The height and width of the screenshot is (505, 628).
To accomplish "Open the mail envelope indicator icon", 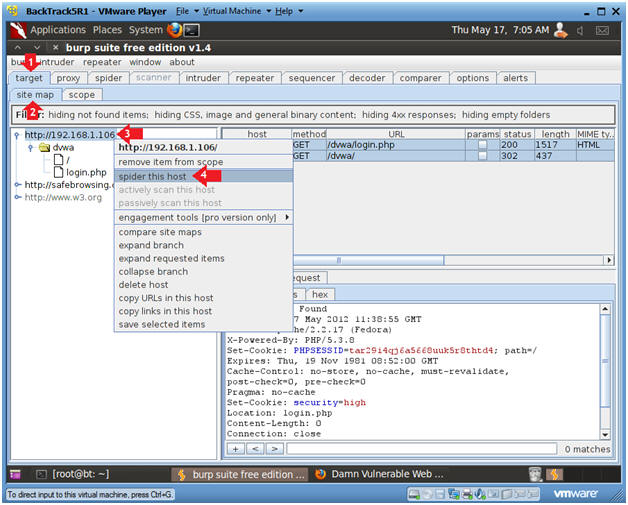I will [x=602, y=30].
